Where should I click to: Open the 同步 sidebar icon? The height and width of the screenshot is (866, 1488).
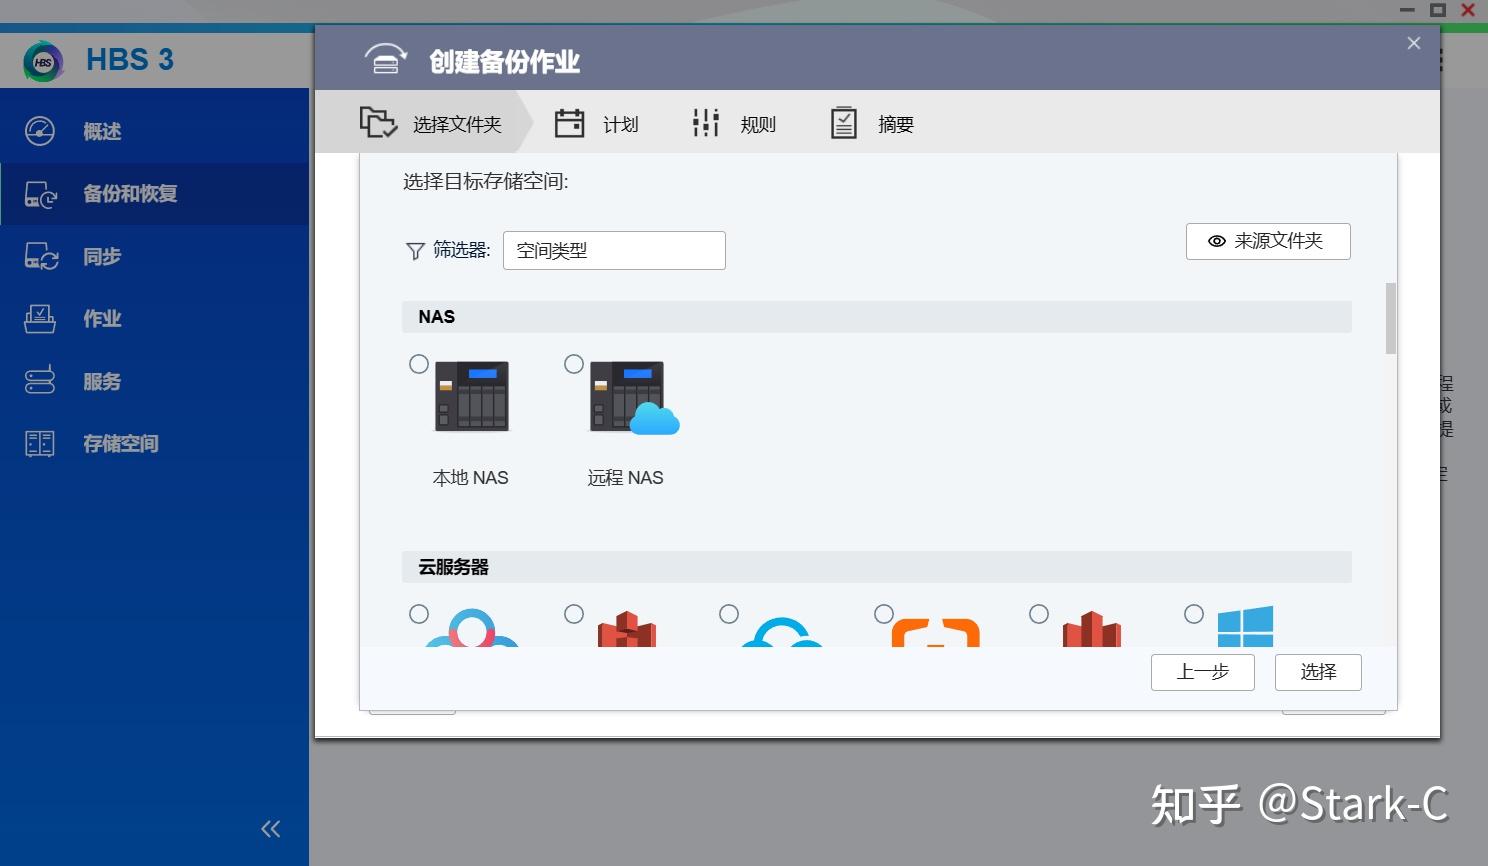[x=40, y=256]
